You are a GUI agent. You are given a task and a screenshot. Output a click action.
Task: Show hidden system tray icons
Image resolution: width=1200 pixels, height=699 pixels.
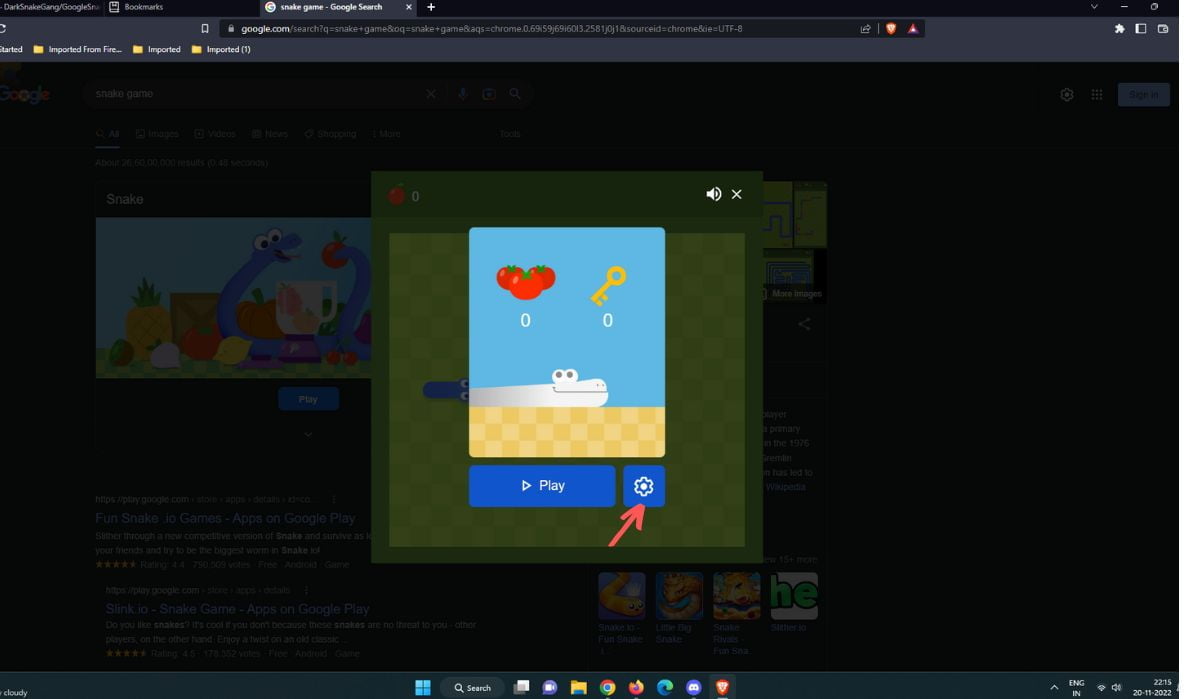pyautogui.click(x=1053, y=687)
